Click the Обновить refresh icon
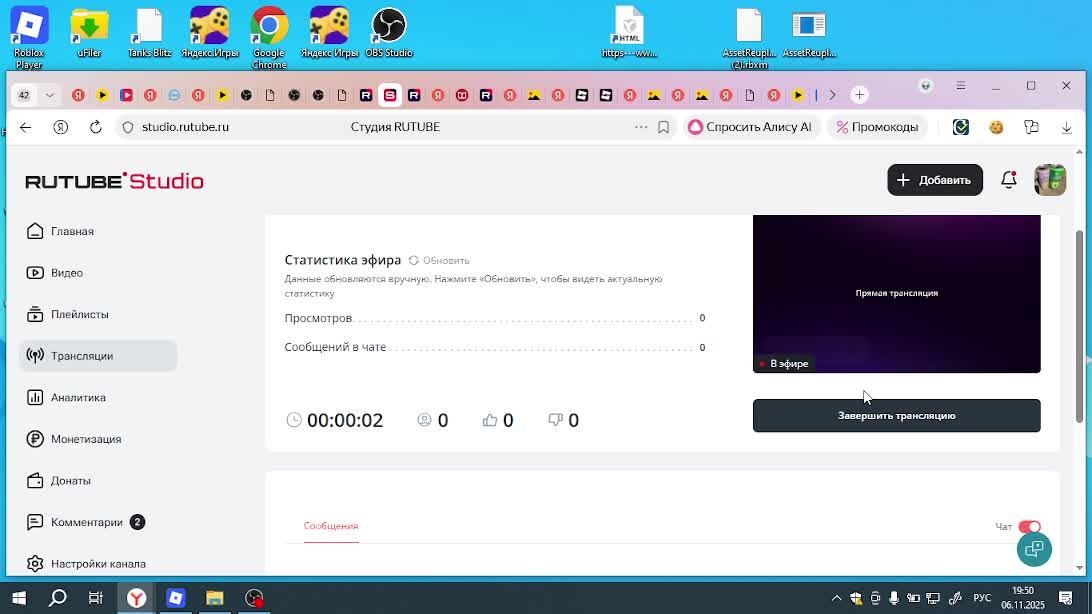The height and width of the screenshot is (614, 1092). pos(414,260)
